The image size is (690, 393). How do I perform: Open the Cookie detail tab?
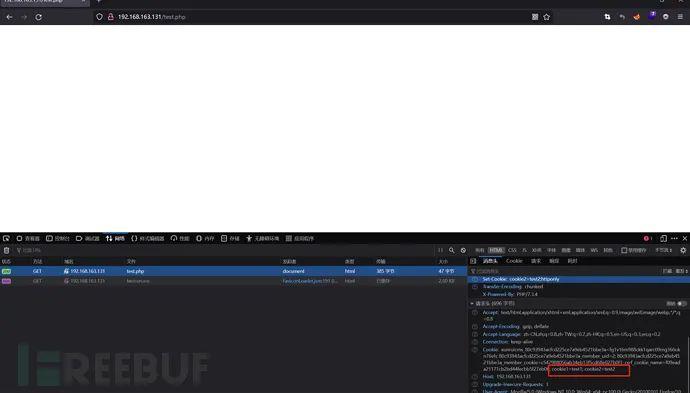point(514,261)
